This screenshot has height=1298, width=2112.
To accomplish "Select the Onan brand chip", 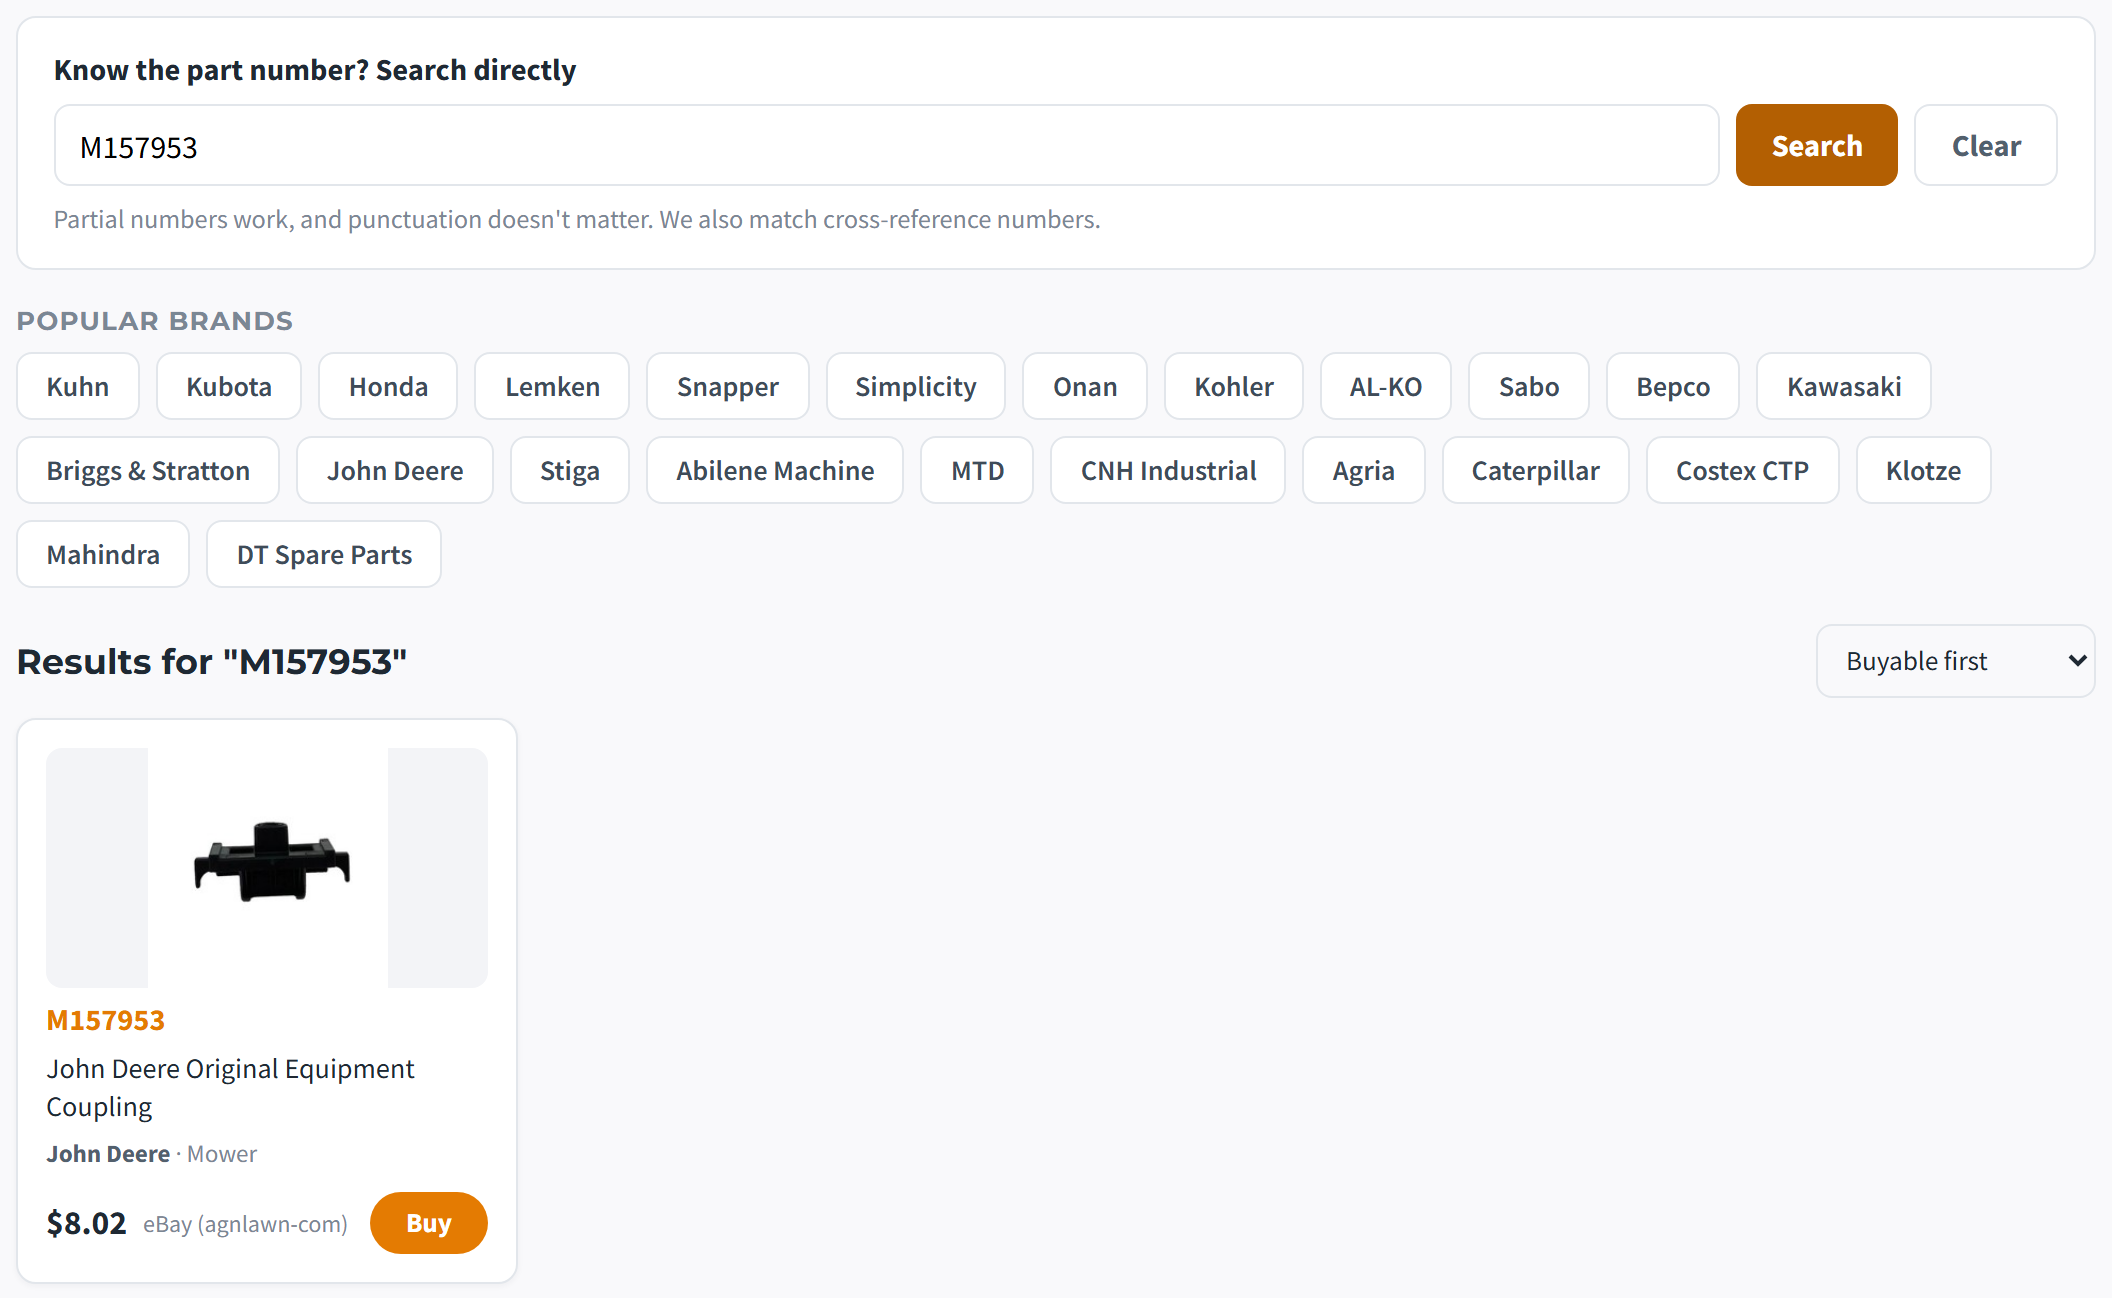I will pos(1085,387).
